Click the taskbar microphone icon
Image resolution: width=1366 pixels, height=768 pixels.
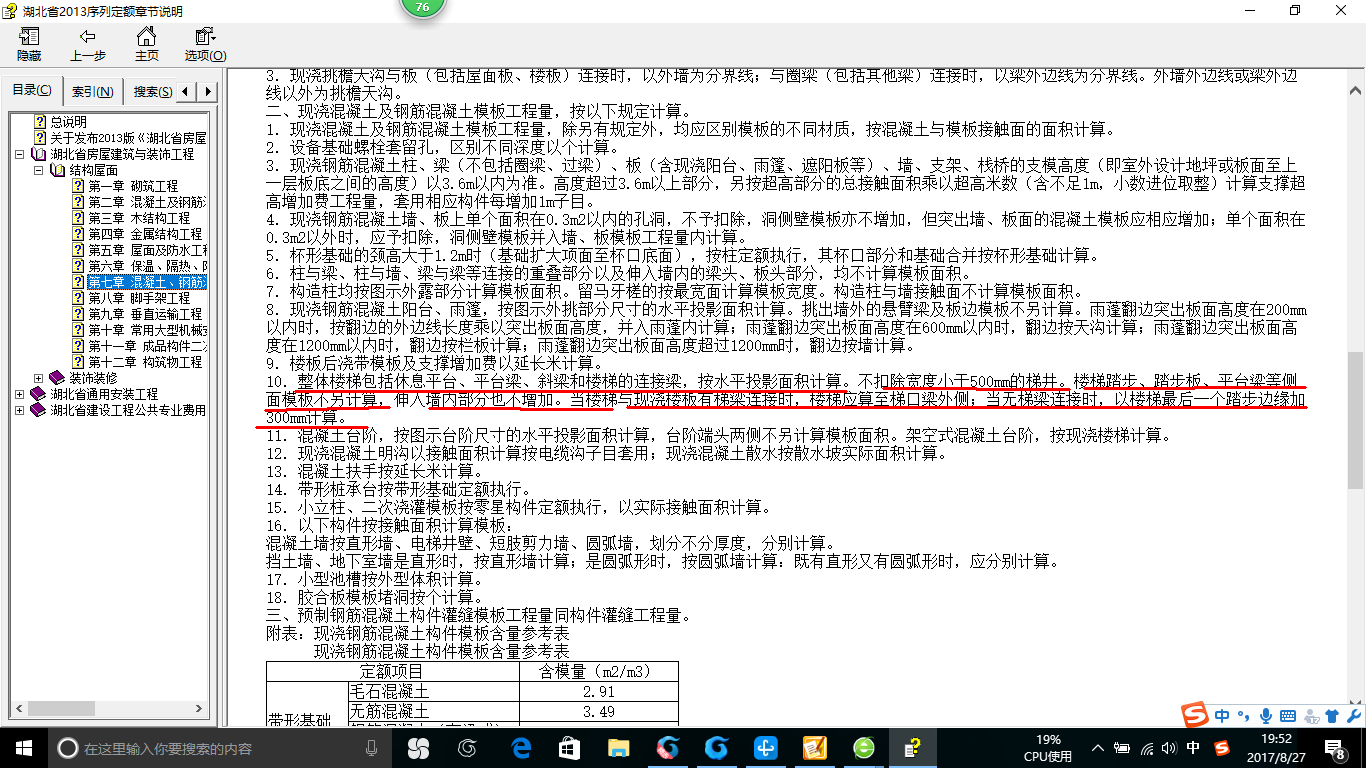pyautogui.click(x=372, y=747)
